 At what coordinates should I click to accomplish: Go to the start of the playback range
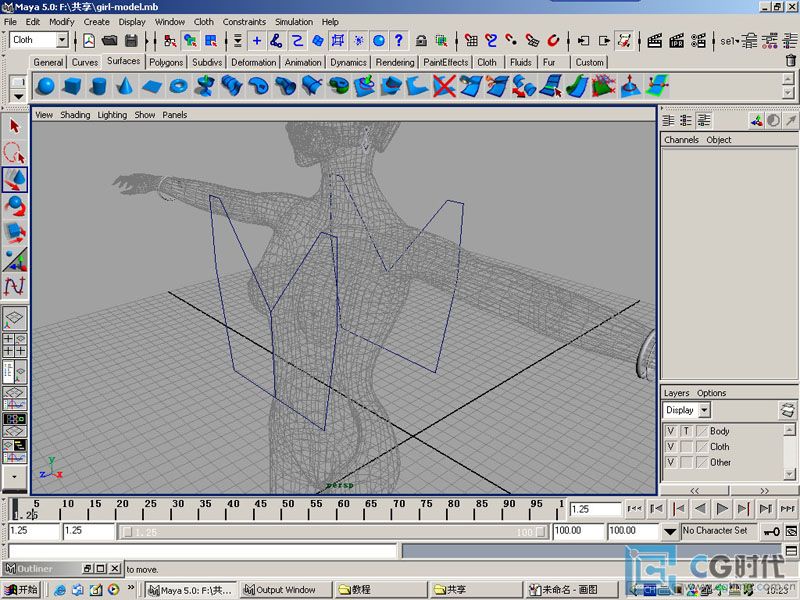tap(634, 509)
